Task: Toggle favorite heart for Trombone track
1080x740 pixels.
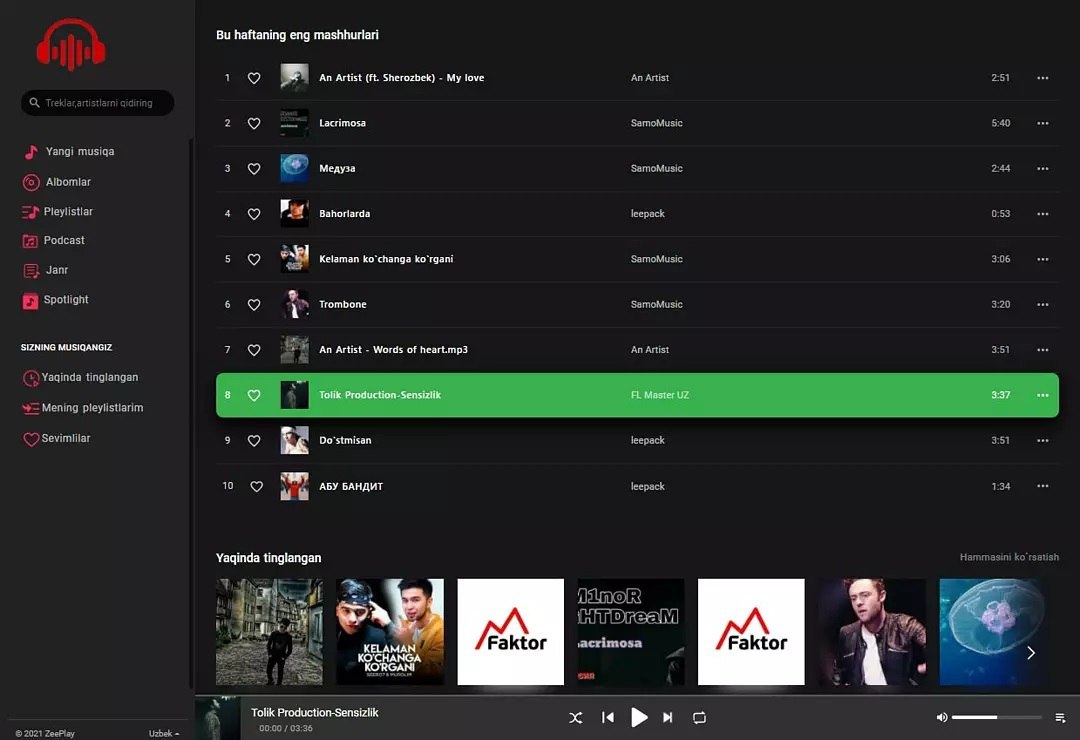Action: tap(254, 305)
